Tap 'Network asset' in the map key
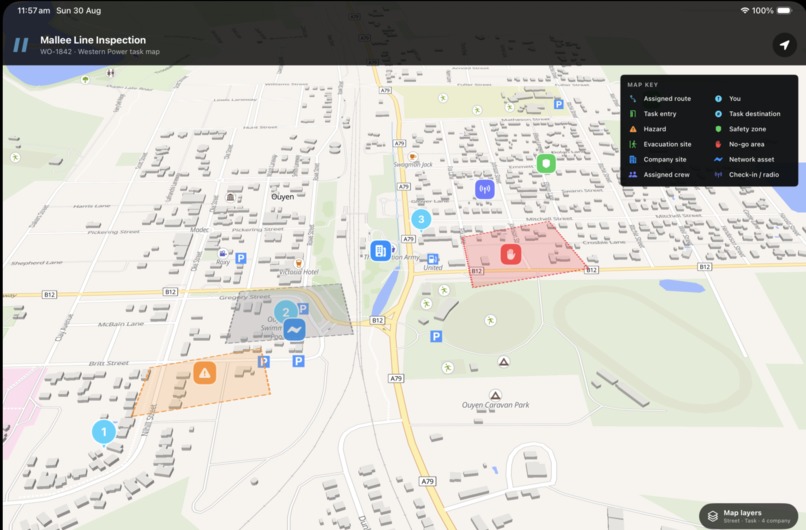 751,159
